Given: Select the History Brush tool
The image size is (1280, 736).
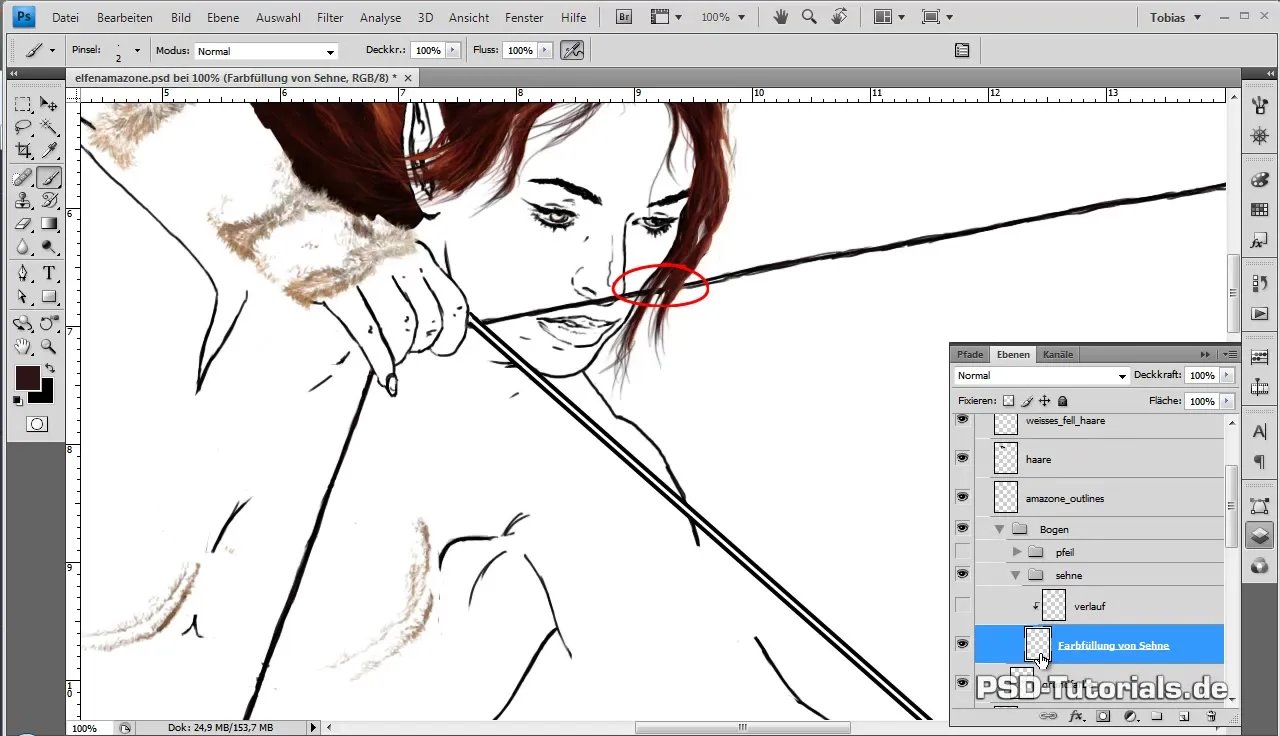Looking at the screenshot, I should pyautogui.click(x=48, y=201).
